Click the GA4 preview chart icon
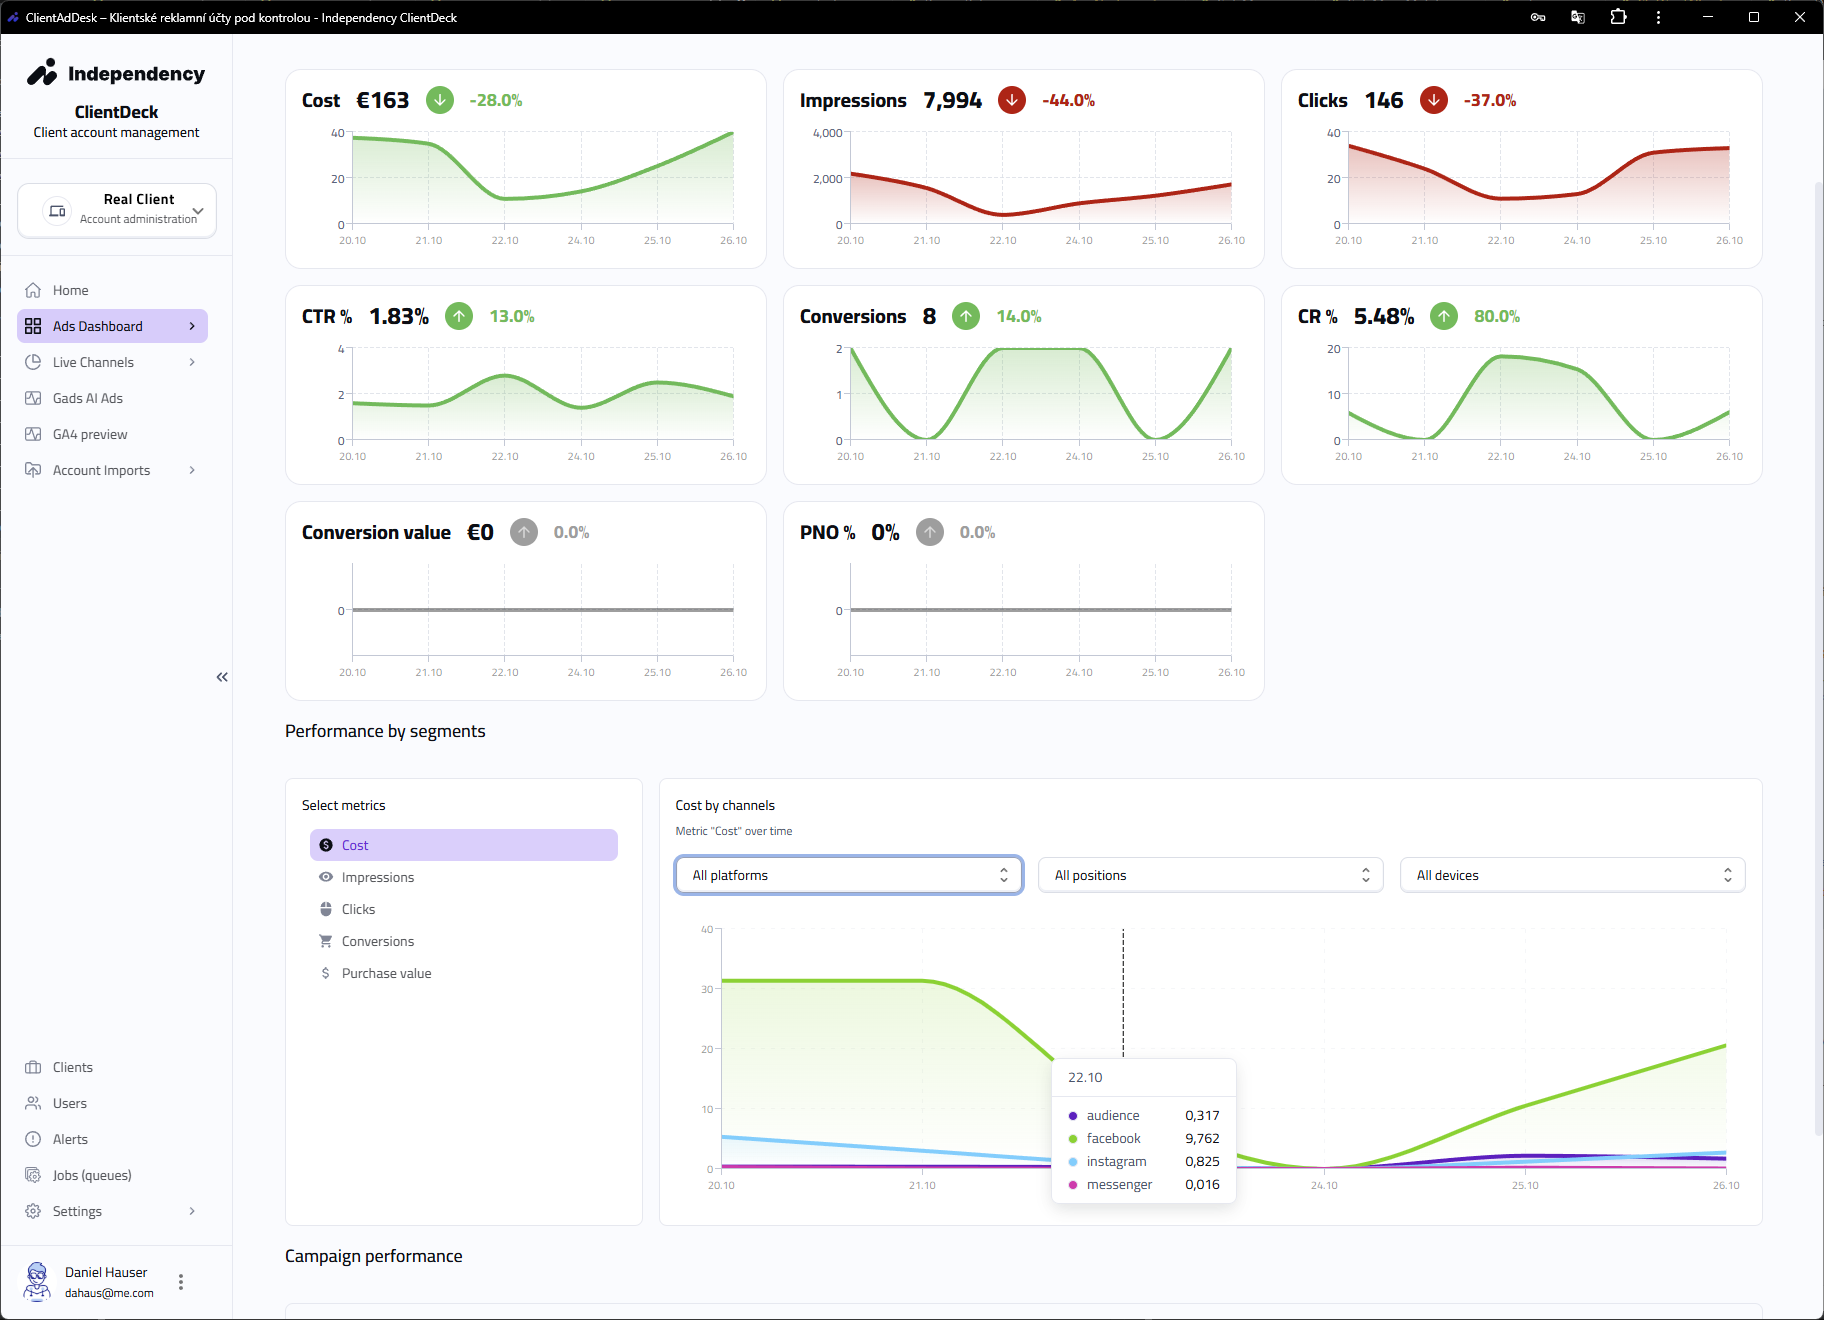 [33, 434]
